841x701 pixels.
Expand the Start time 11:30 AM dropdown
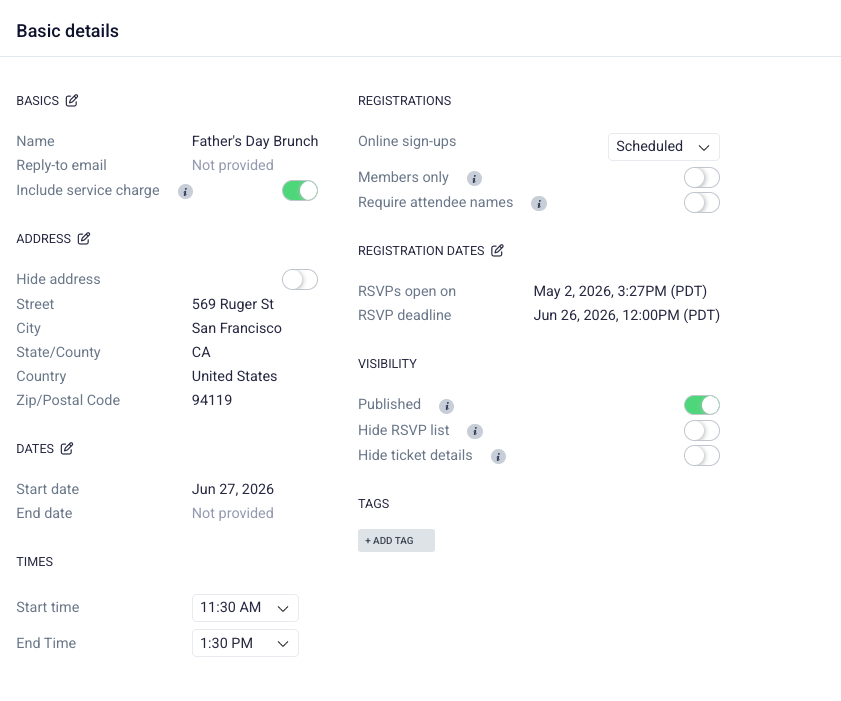[x=245, y=608]
